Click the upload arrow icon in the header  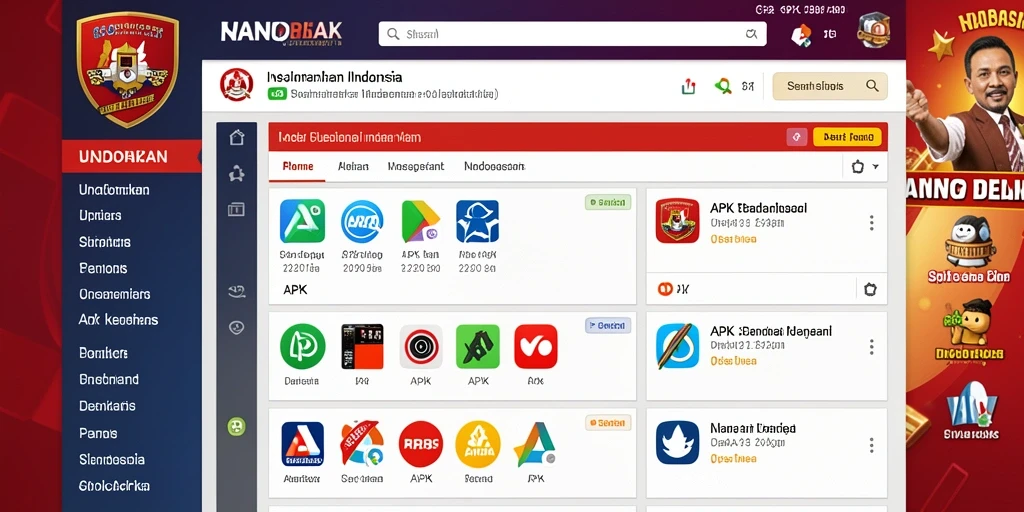[688, 86]
